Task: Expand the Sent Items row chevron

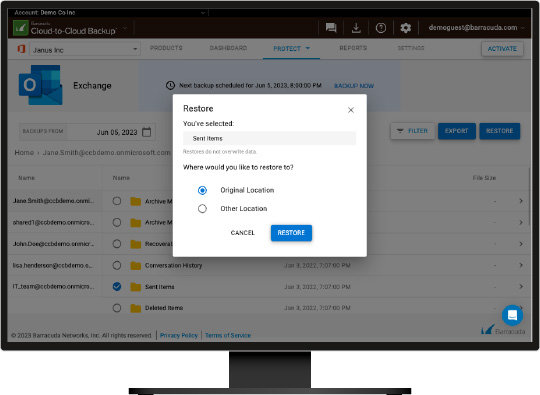Action: (x=521, y=287)
